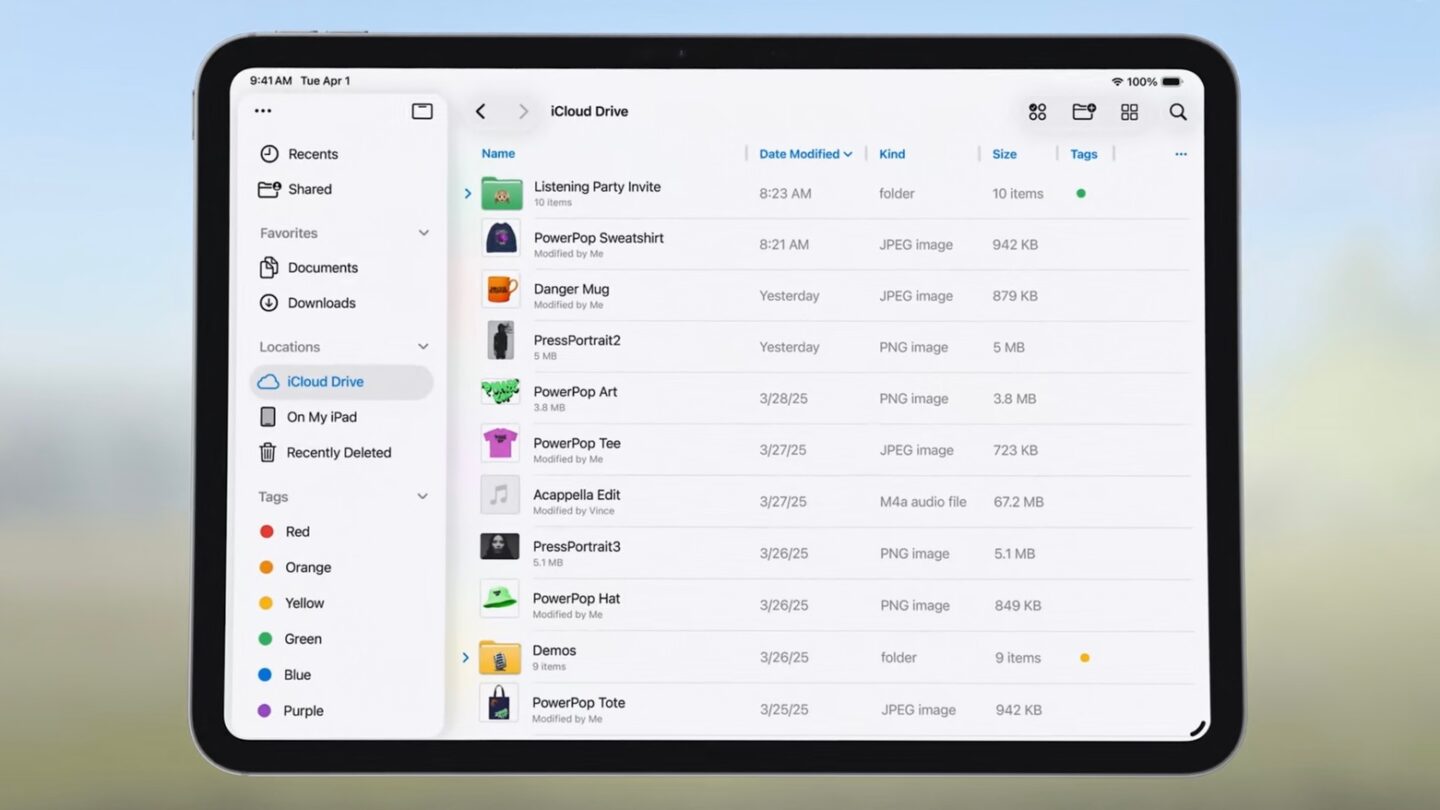Expand the Demos folder disclosure arrow

point(464,657)
